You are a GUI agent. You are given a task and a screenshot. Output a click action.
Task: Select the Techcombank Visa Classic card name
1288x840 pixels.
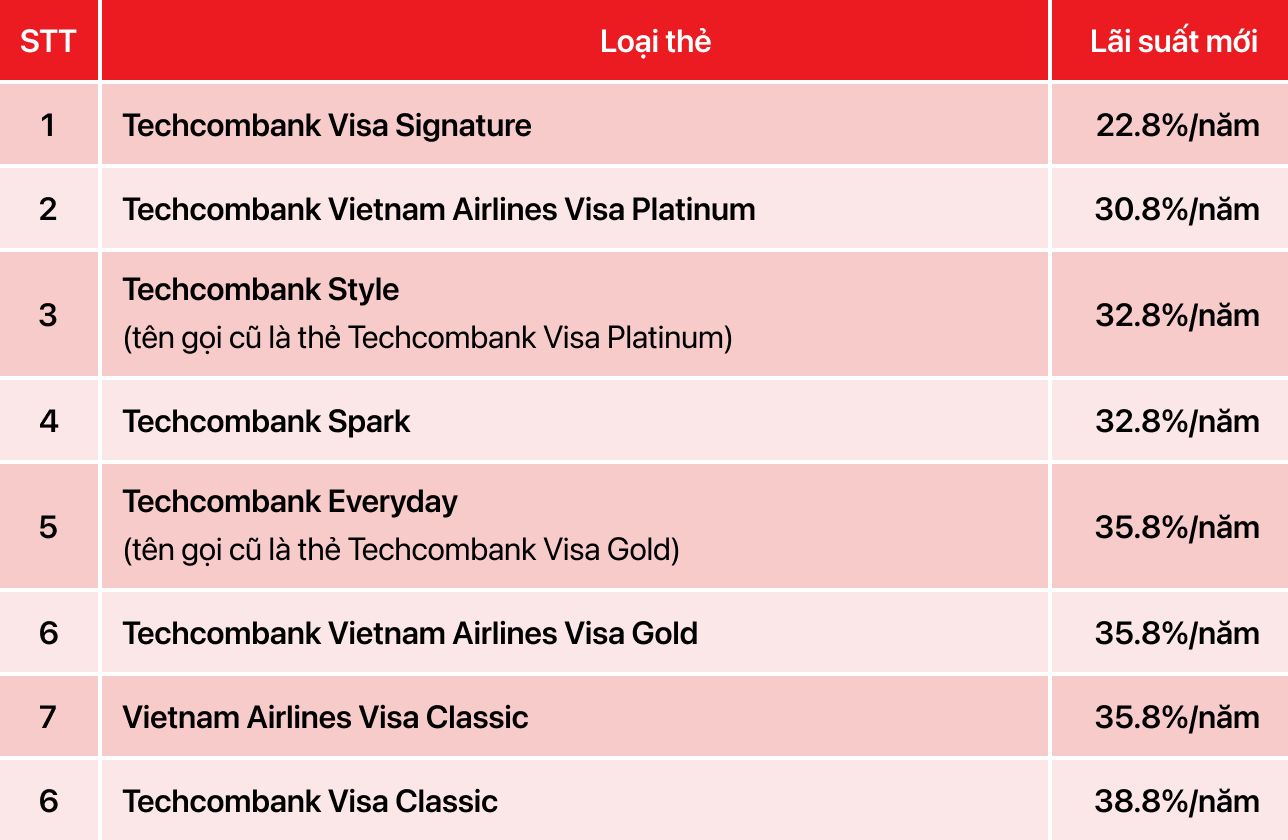tap(310, 802)
